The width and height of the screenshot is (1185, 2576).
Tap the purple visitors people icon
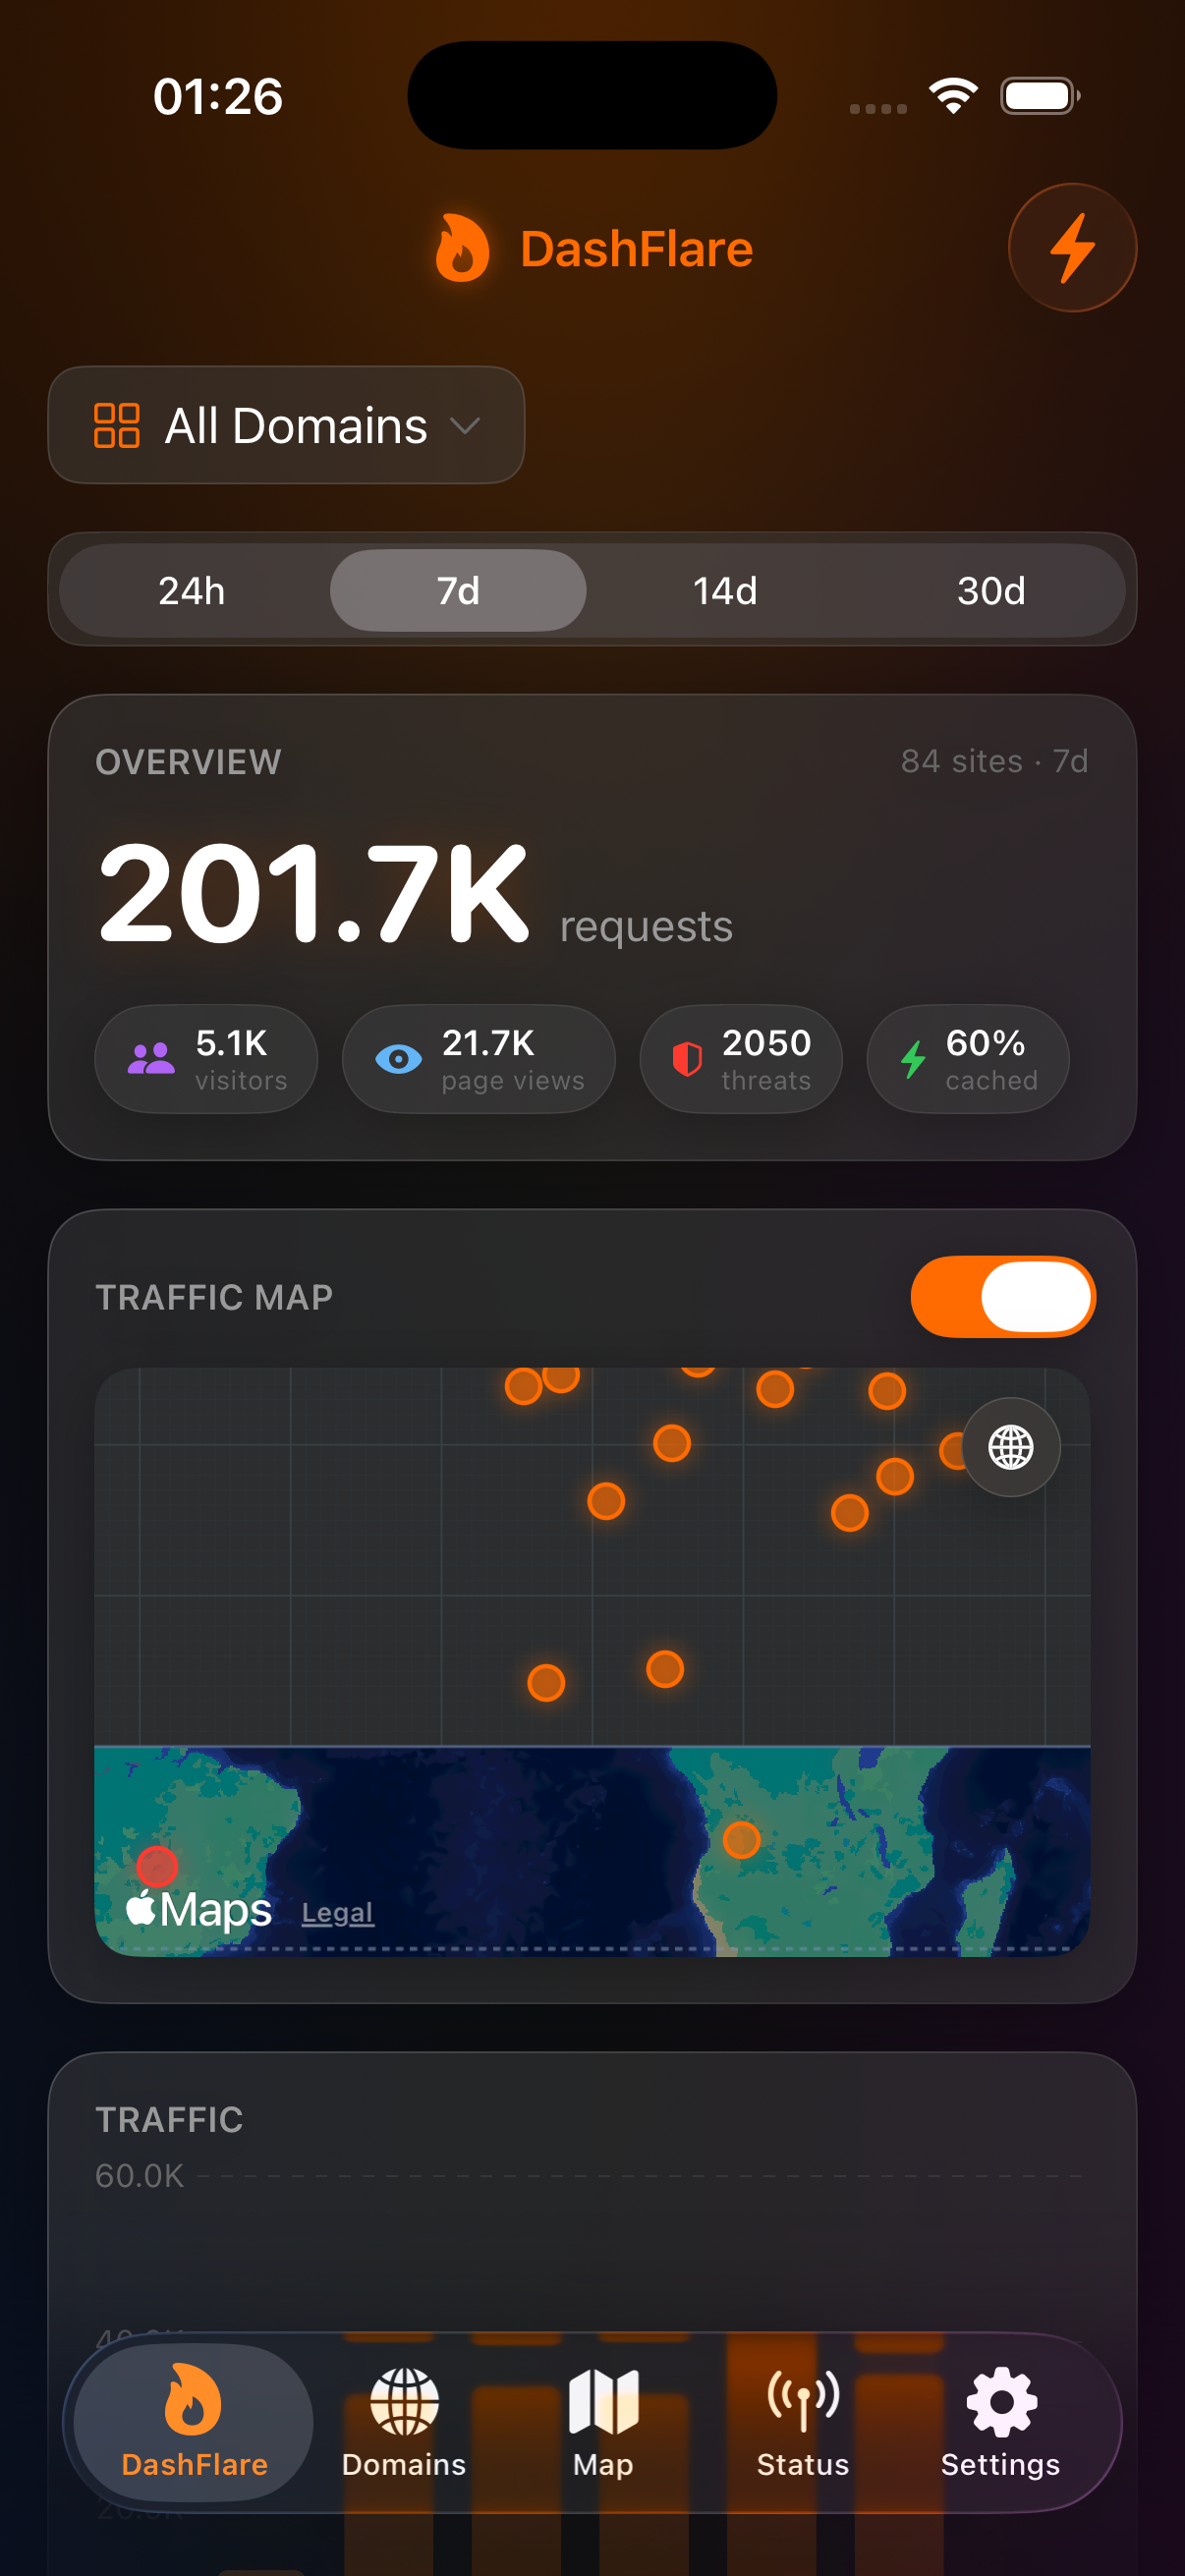point(151,1059)
